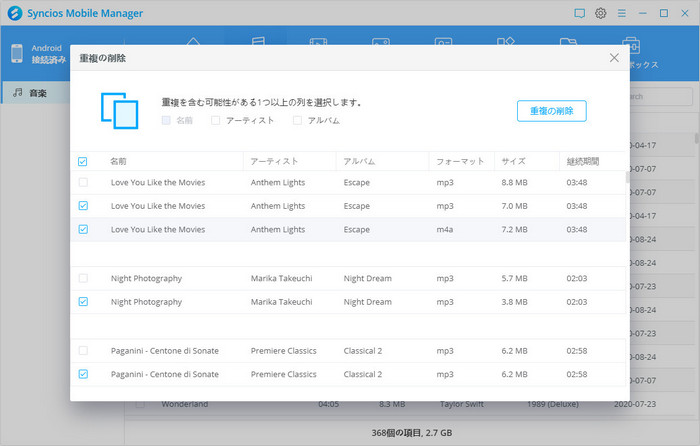The width and height of the screenshot is (700, 446).
Task: Select the 音楽 sidebar item
Action: pyautogui.click(x=36, y=92)
